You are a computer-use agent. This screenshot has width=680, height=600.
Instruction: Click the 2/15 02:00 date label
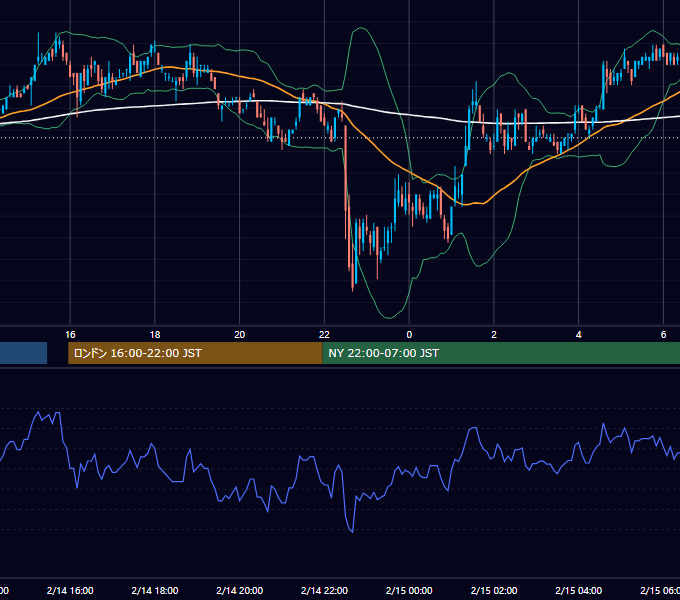(494, 590)
